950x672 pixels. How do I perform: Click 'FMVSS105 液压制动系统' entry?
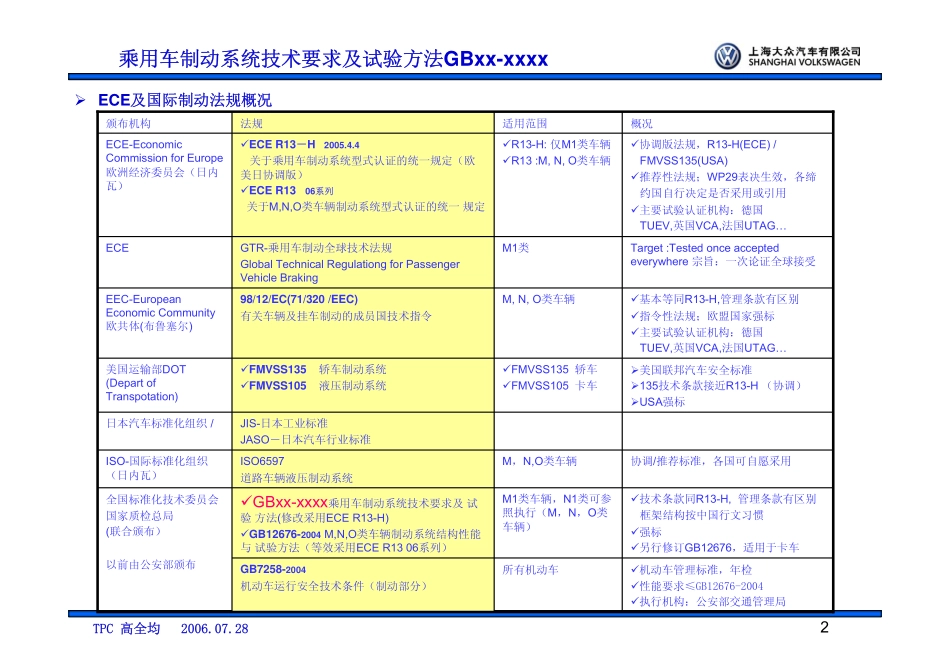pos(313,386)
